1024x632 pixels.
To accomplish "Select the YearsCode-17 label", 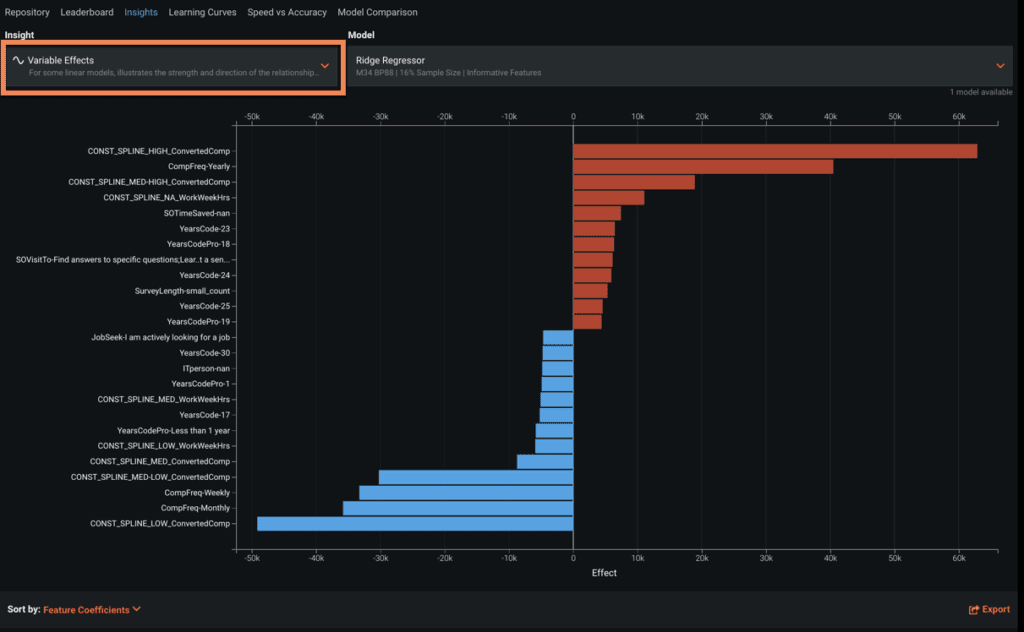I will pos(205,415).
